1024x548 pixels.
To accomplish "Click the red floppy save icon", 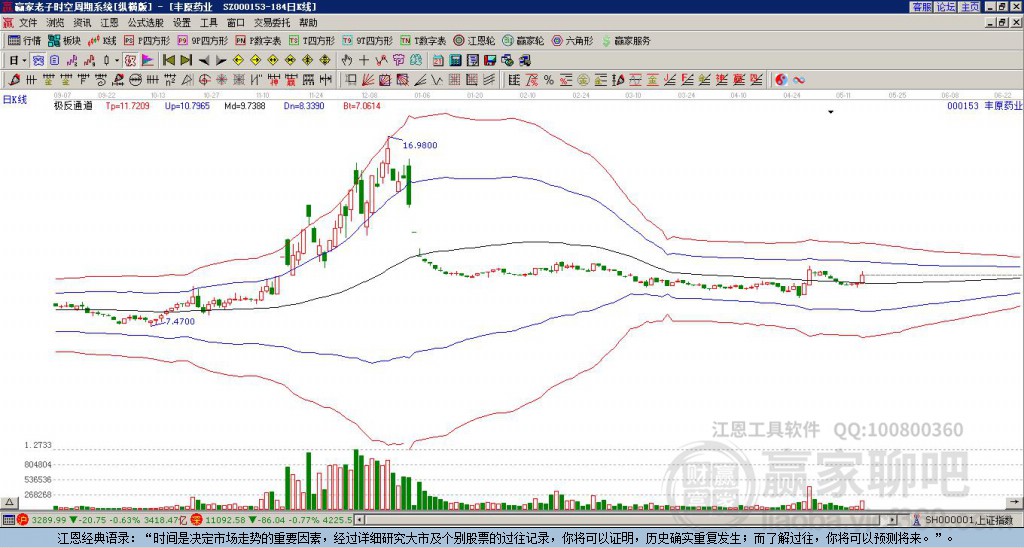I will coord(490,61).
